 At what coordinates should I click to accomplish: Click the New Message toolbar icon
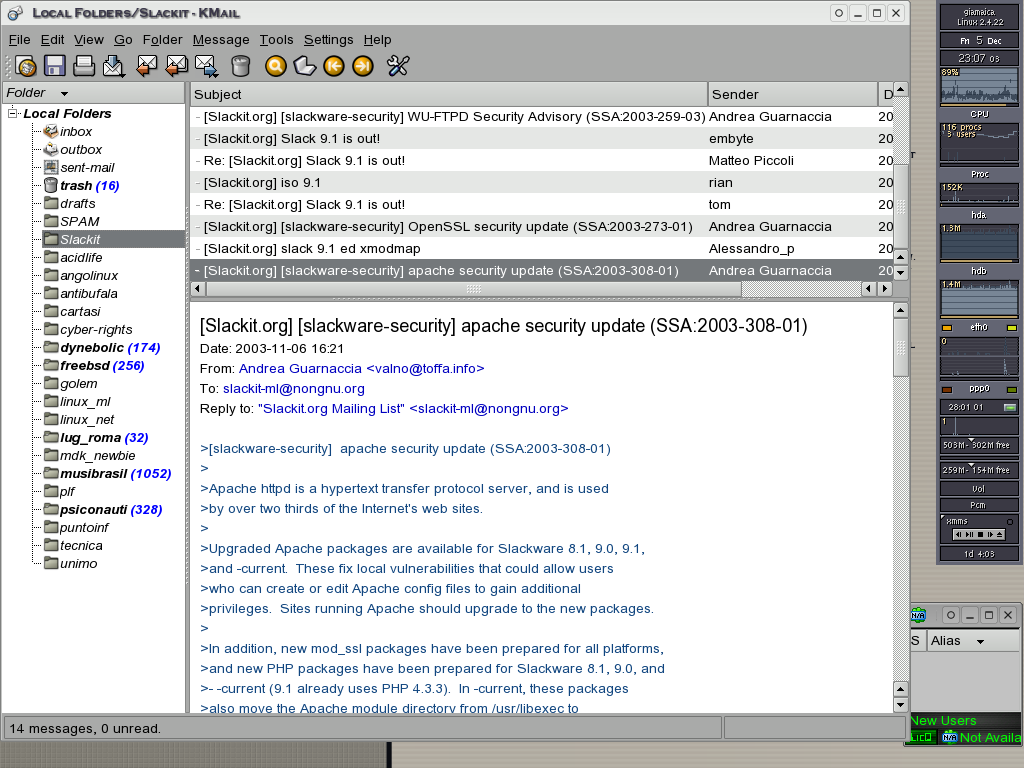click(x=26, y=66)
